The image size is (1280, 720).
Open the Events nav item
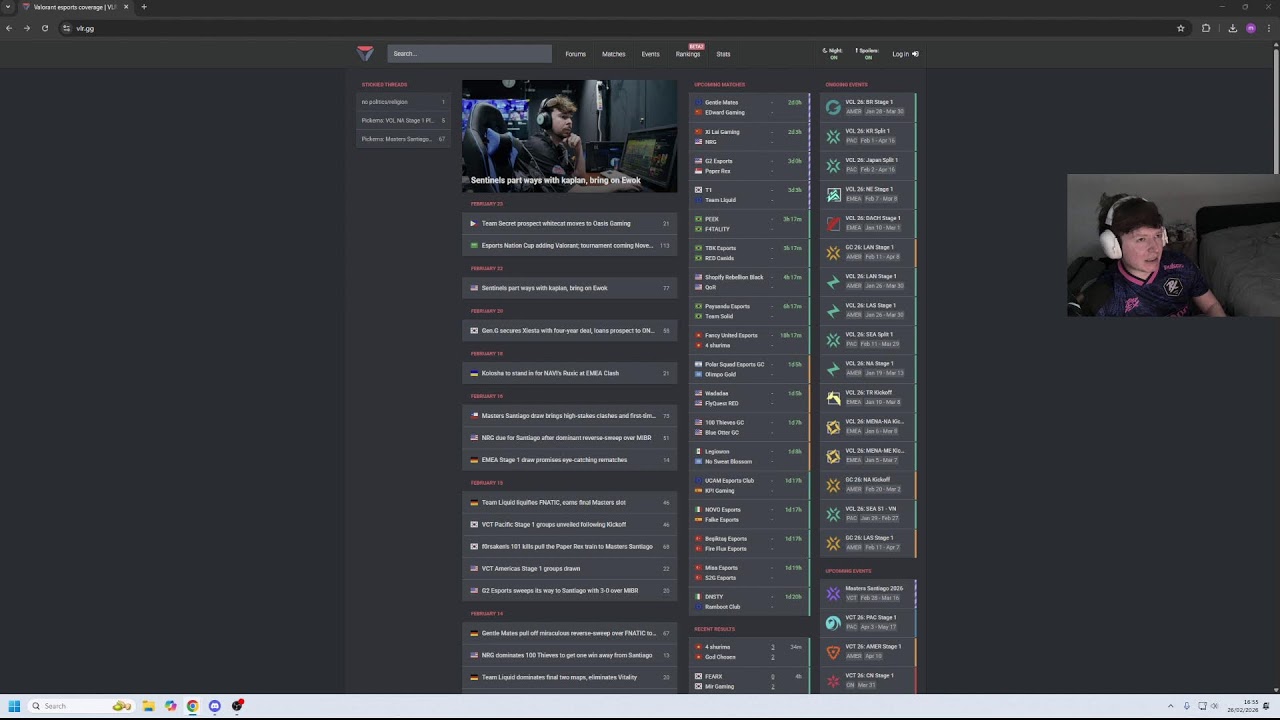pos(650,54)
